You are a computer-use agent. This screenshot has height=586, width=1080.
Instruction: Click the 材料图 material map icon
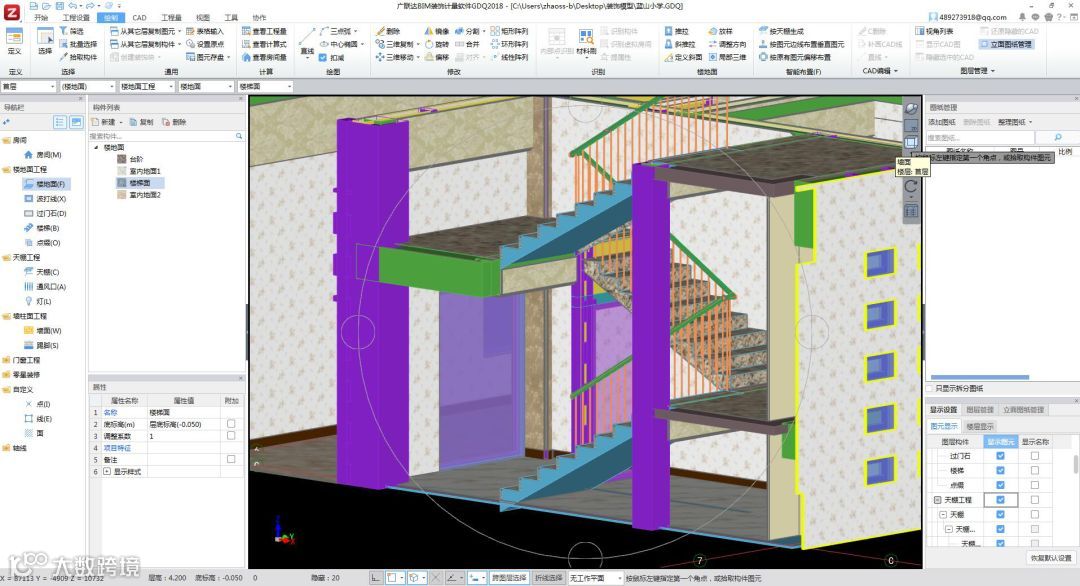tap(586, 41)
